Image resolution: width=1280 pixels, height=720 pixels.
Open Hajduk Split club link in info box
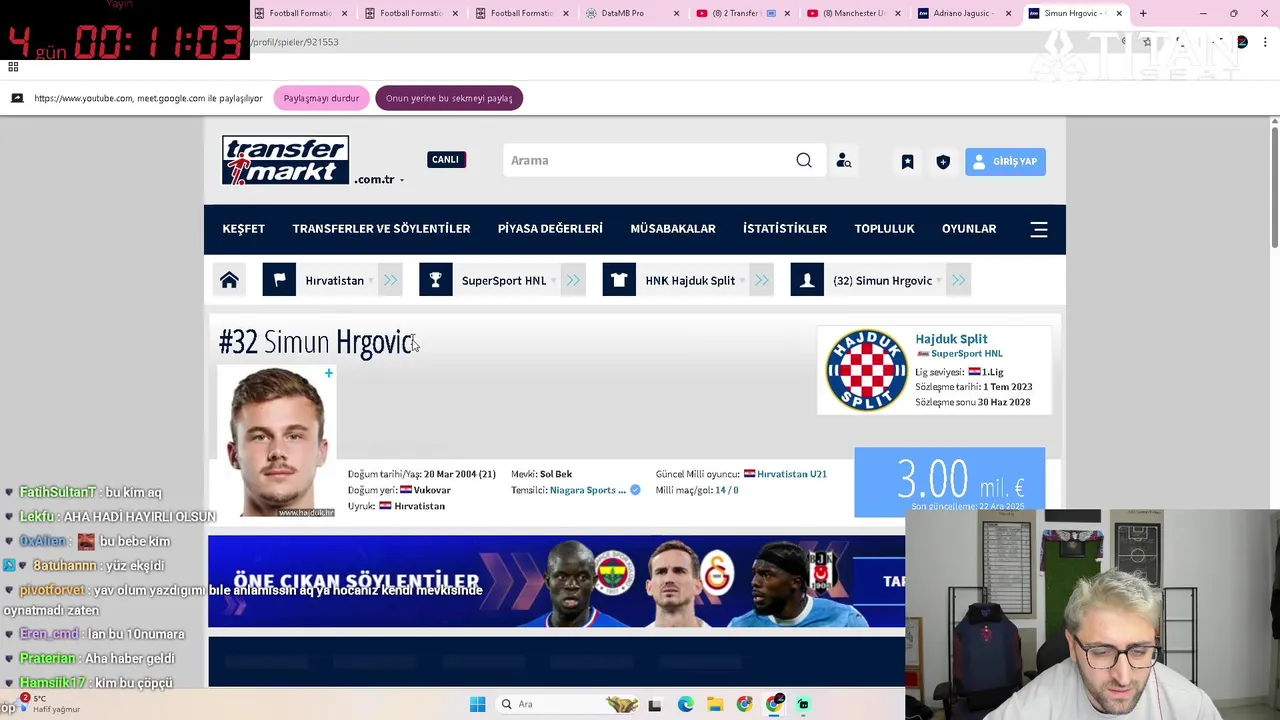coord(951,339)
